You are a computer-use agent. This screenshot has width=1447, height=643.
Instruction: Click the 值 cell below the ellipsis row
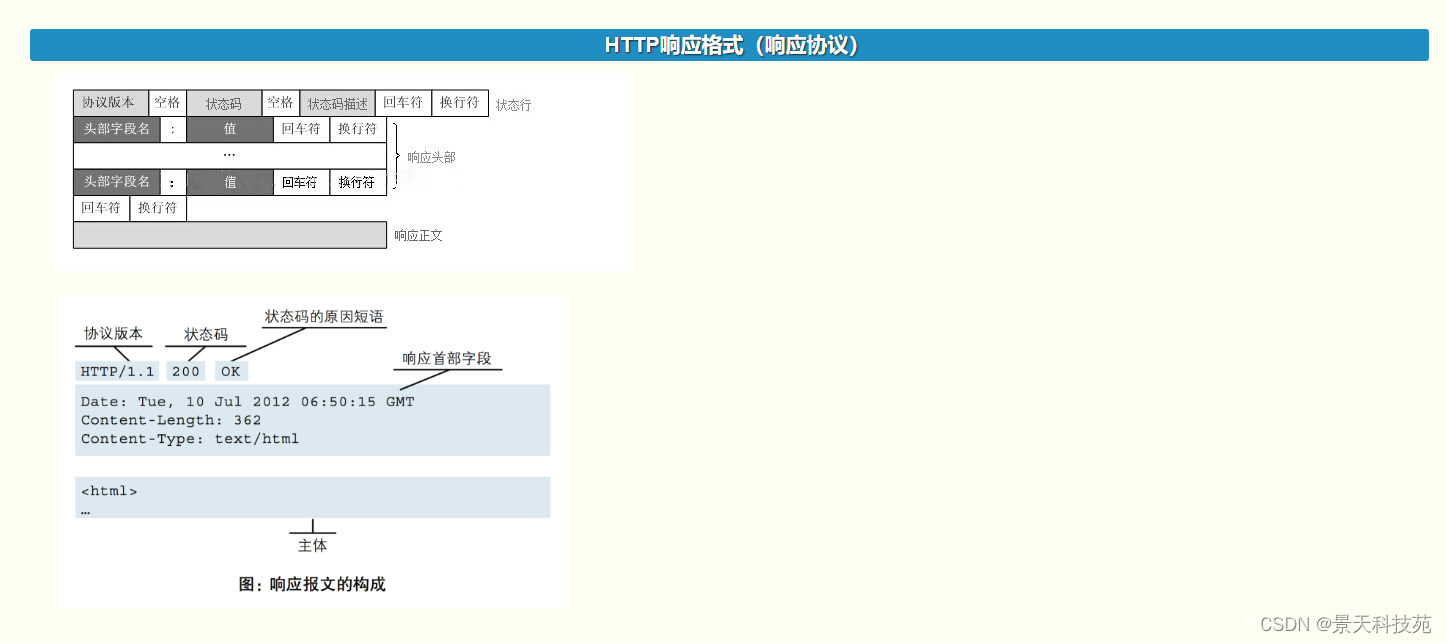230,182
